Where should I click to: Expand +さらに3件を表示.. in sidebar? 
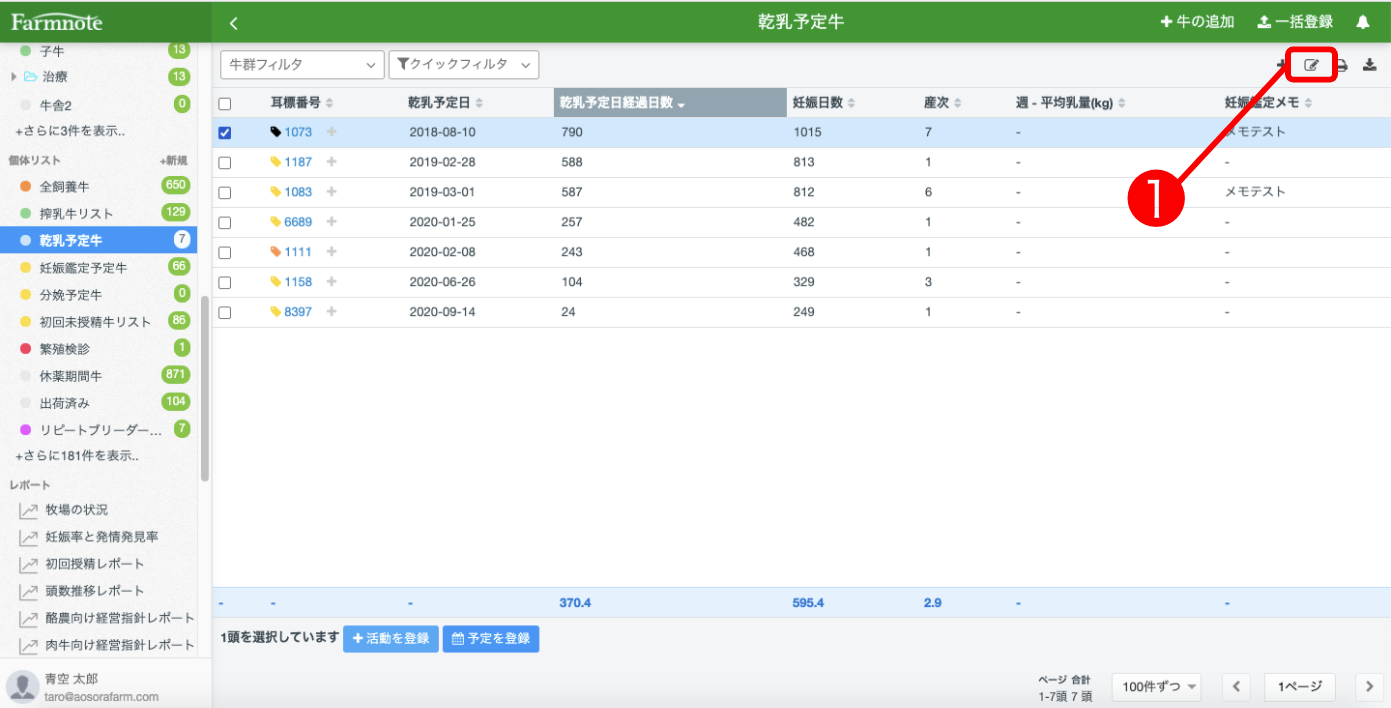click(70, 131)
